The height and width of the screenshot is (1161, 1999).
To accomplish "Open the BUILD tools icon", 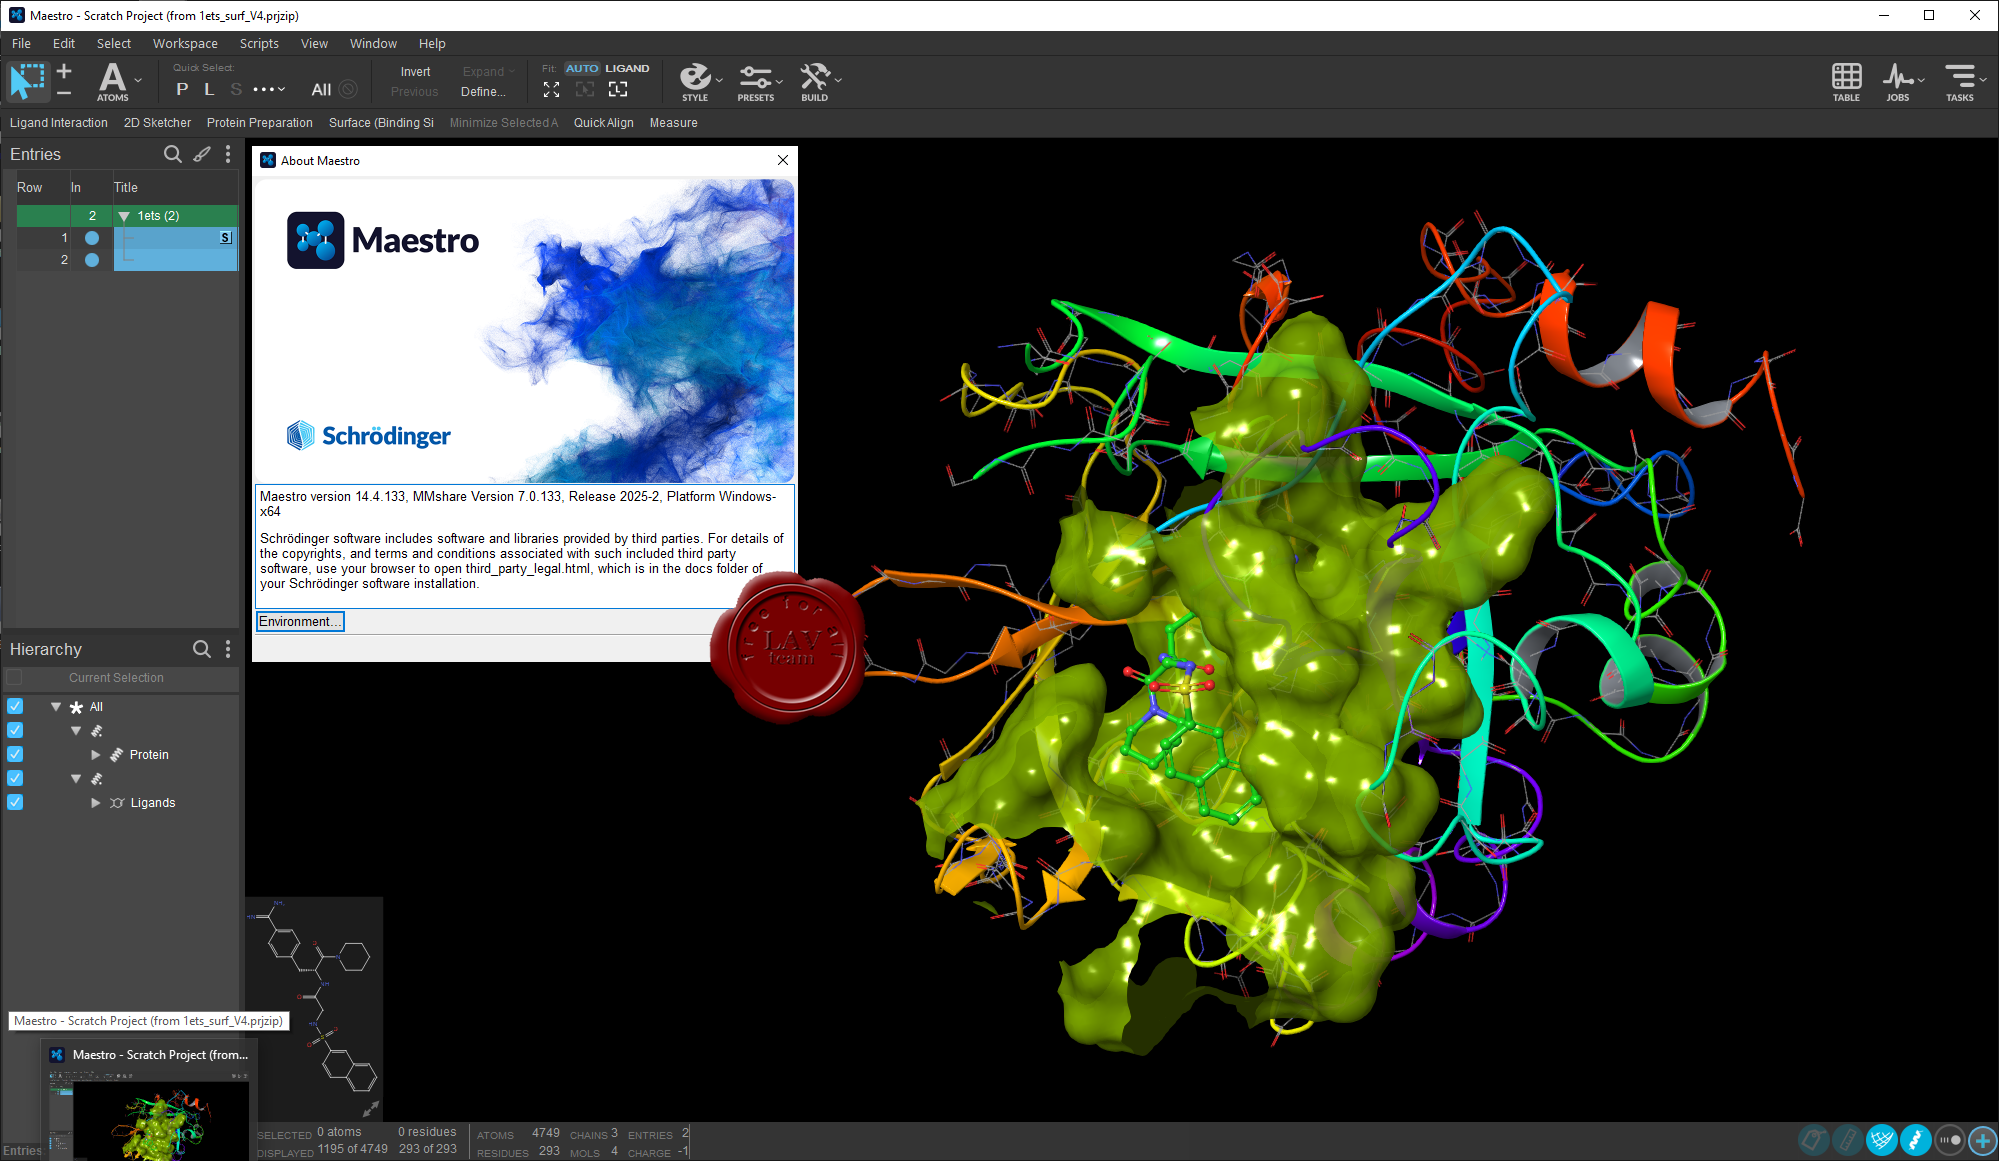I will 814,81.
